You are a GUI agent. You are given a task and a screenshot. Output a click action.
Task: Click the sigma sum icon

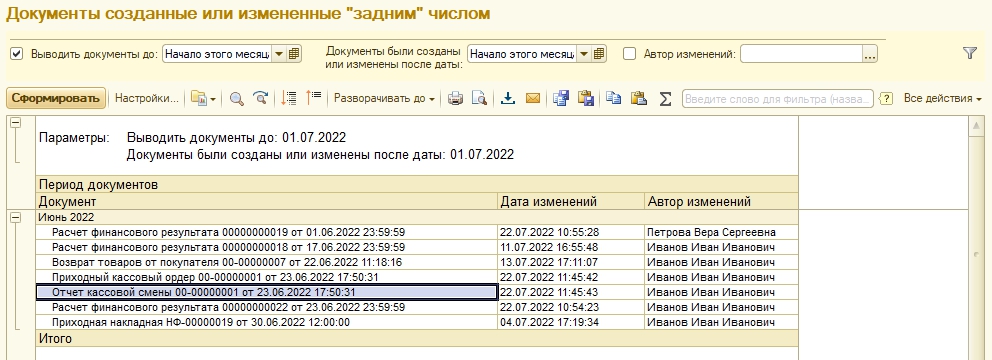[x=665, y=99]
